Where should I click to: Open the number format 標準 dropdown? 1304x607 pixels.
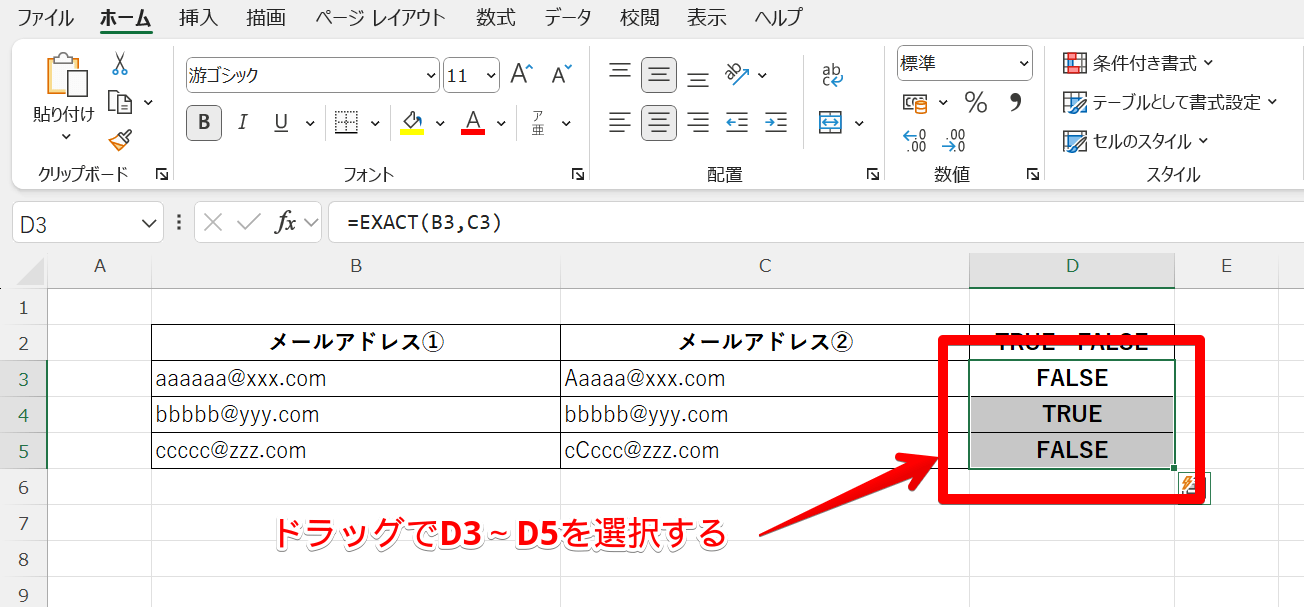tap(1024, 63)
